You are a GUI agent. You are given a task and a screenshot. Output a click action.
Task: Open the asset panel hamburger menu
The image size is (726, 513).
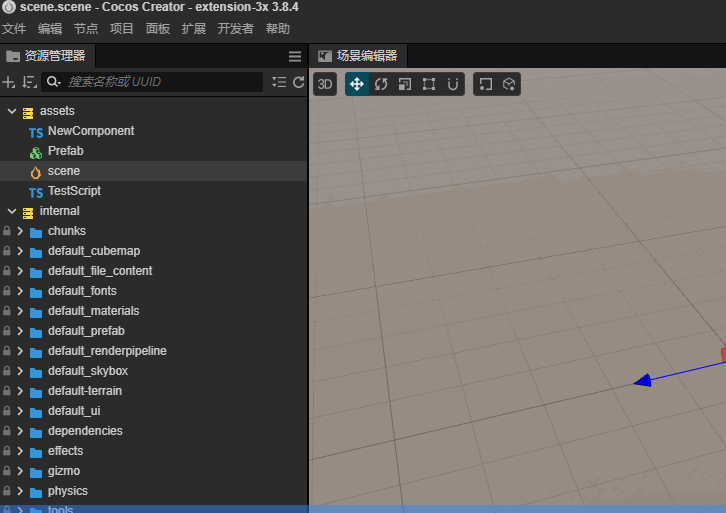click(x=294, y=56)
